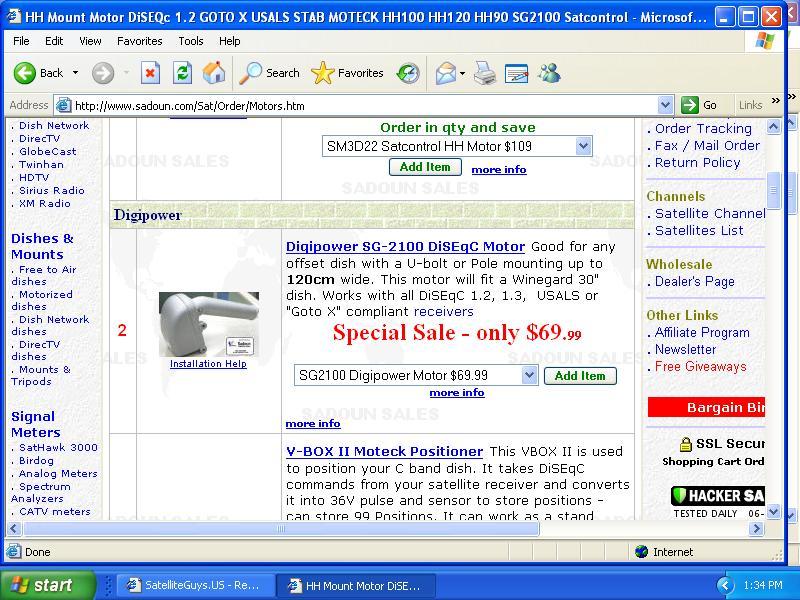Open Back button history dropdown arrow
The image size is (800, 600).
[76, 73]
